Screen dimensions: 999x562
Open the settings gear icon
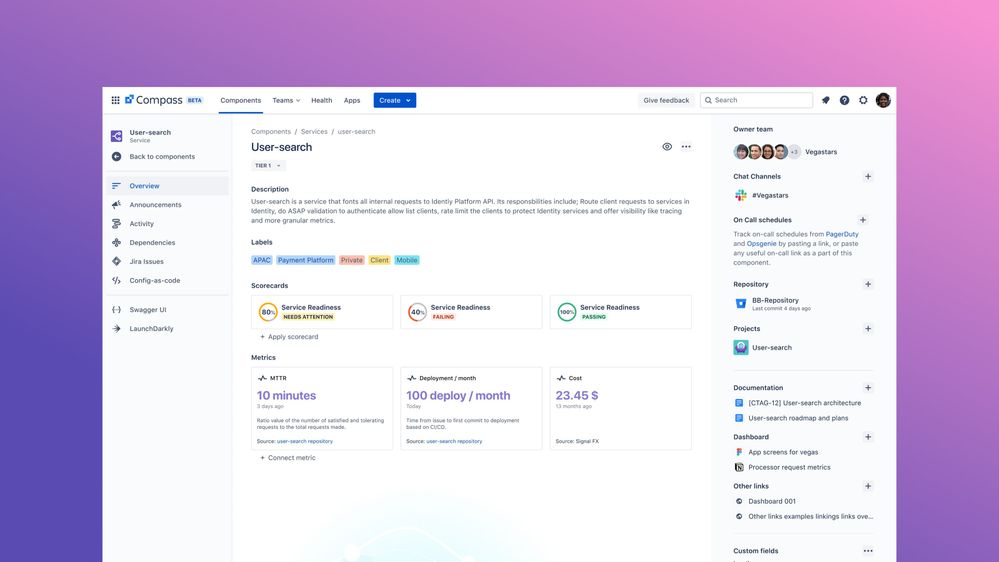863,100
